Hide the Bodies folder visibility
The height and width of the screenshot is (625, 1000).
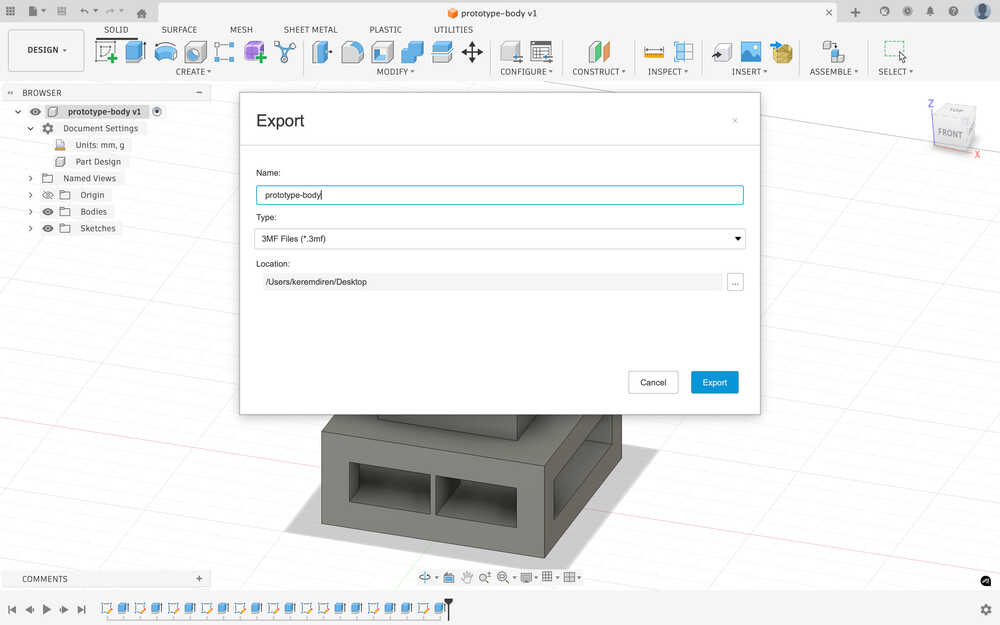point(47,212)
